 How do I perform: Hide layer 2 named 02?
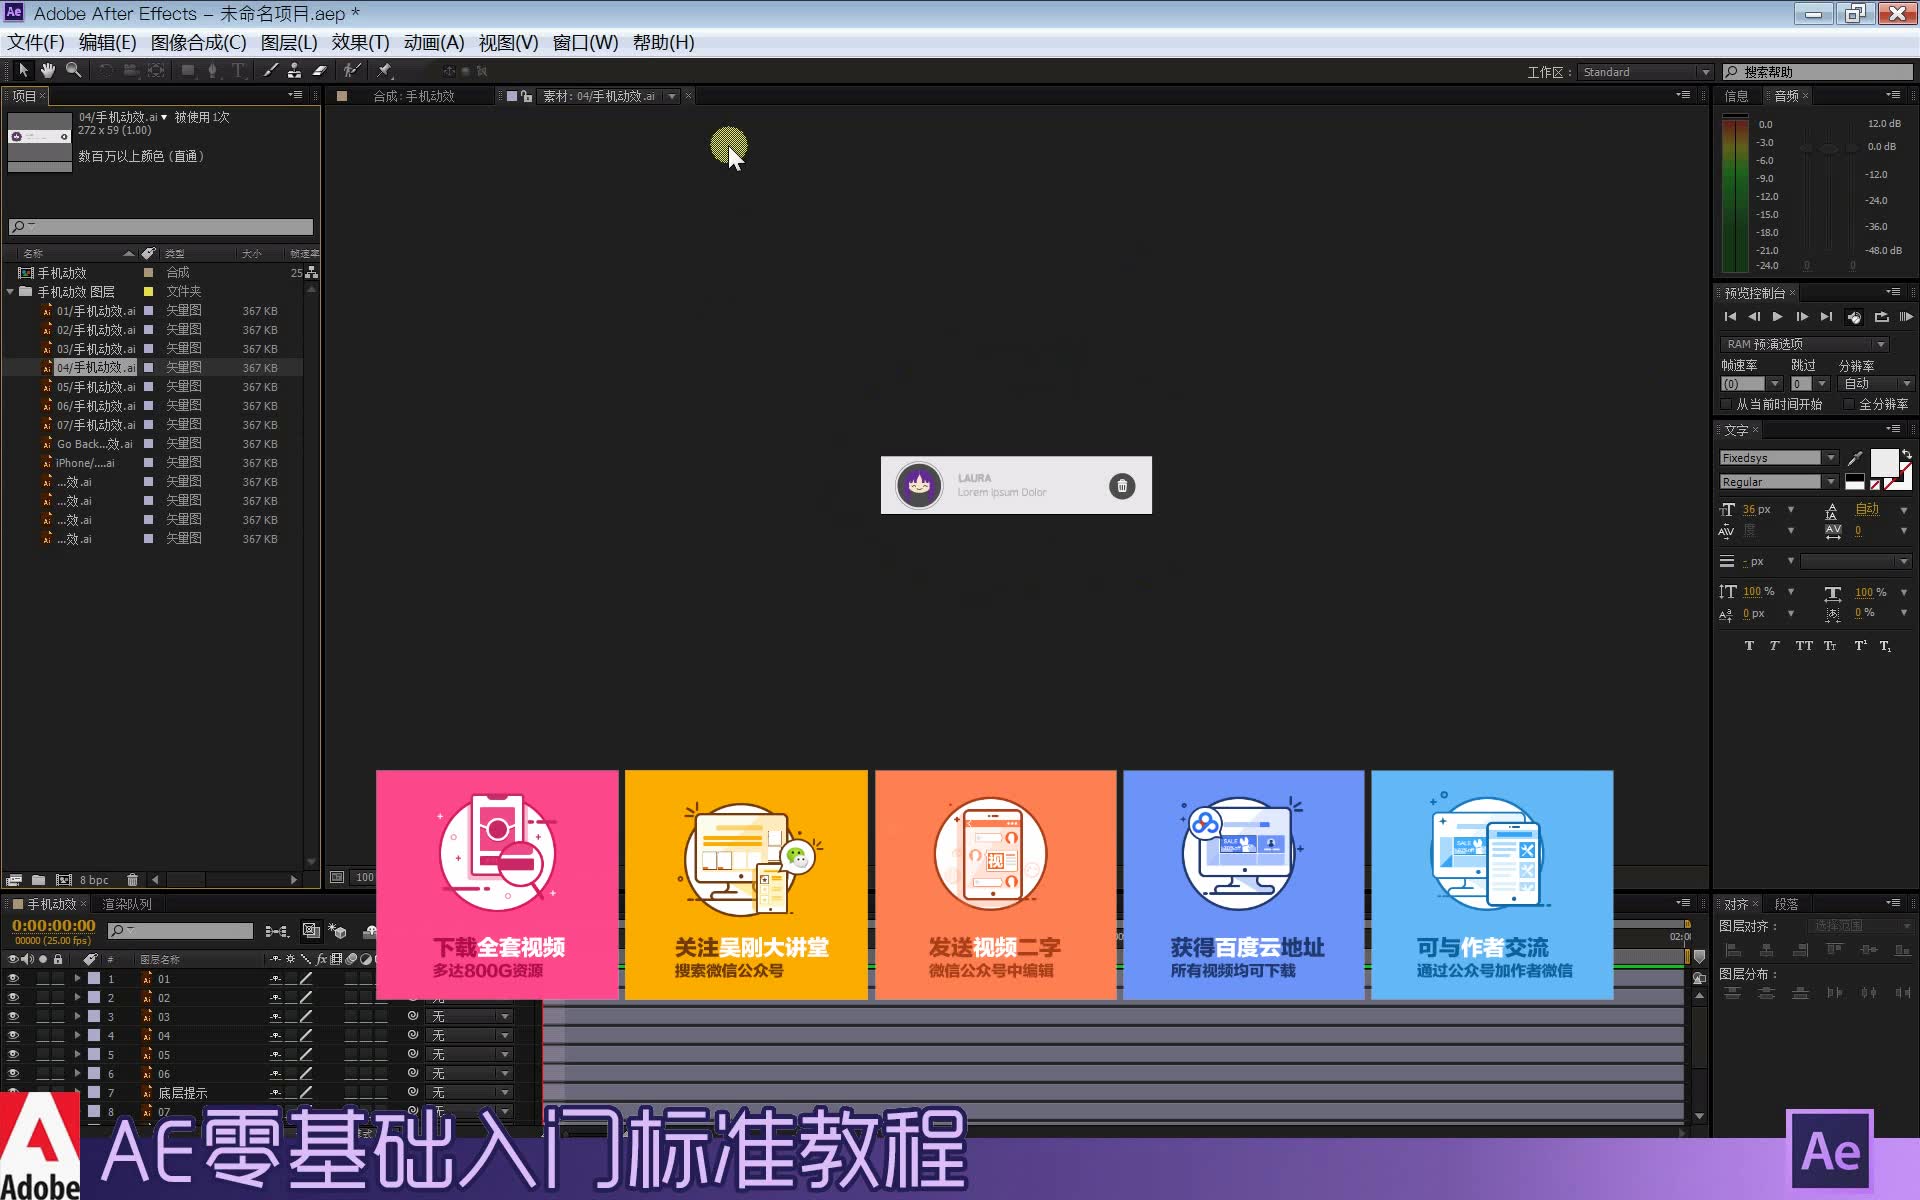[x=13, y=998]
